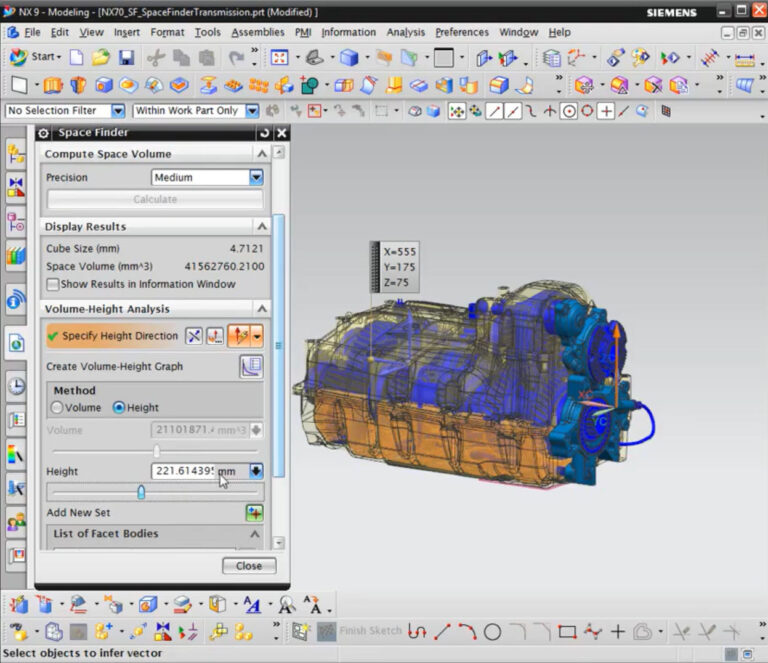Collapse the Display Results section

(262, 226)
